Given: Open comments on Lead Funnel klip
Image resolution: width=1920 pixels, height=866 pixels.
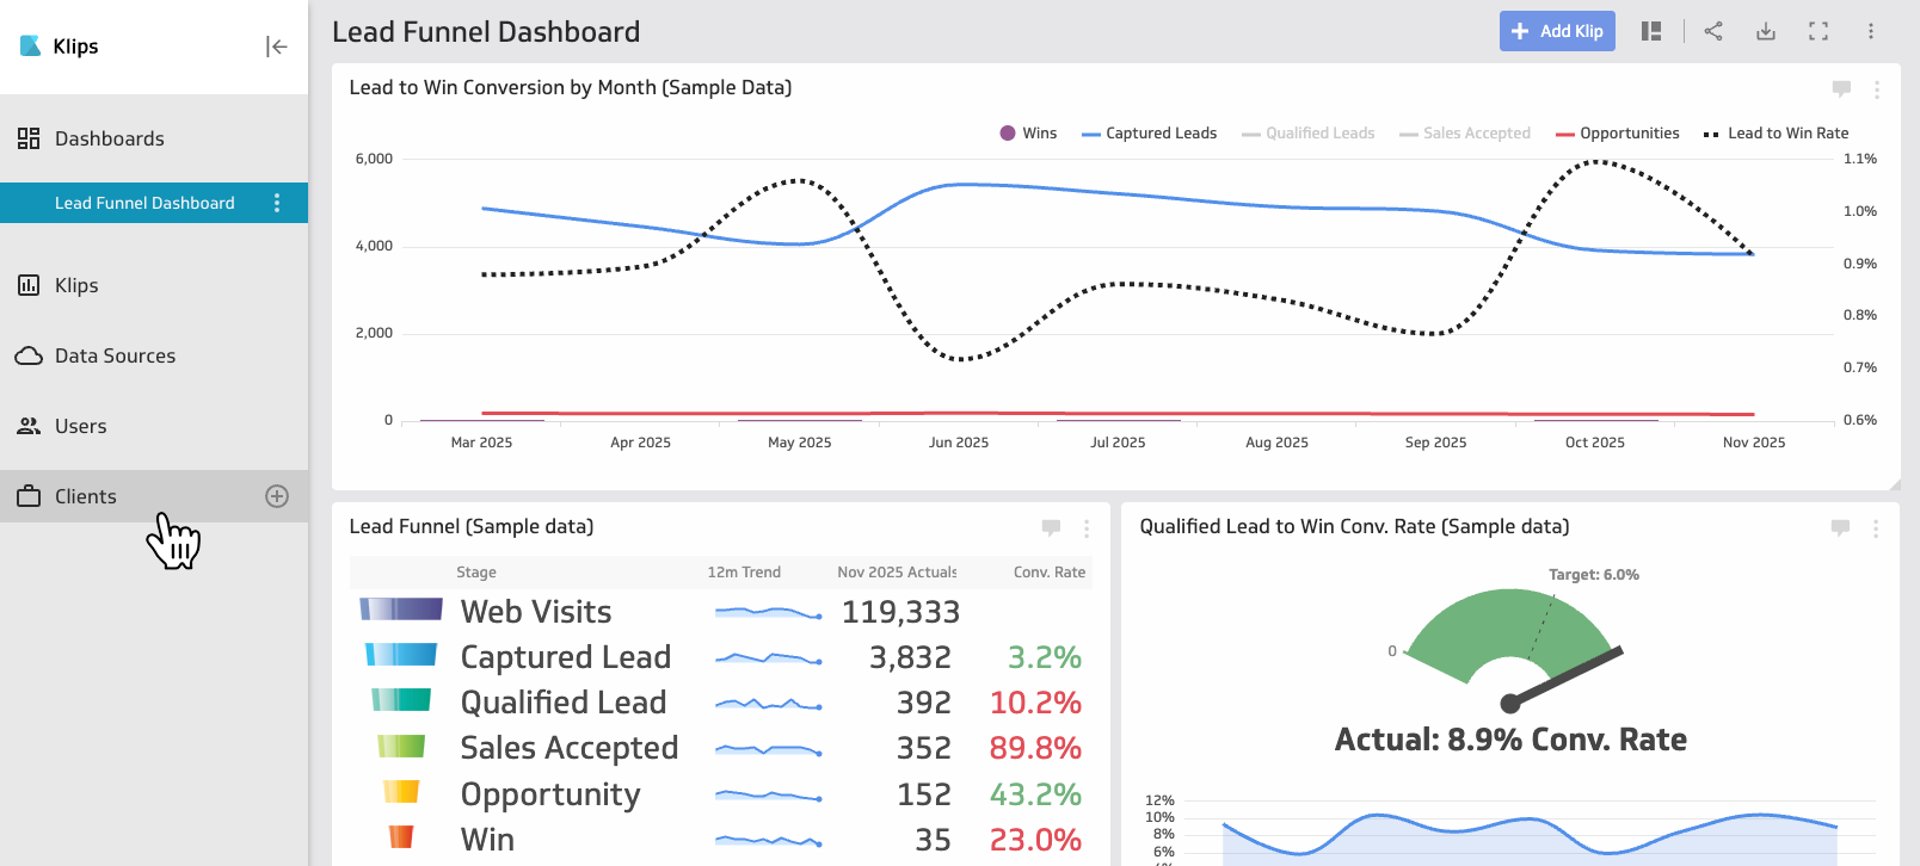Looking at the screenshot, I should [x=1051, y=528].
